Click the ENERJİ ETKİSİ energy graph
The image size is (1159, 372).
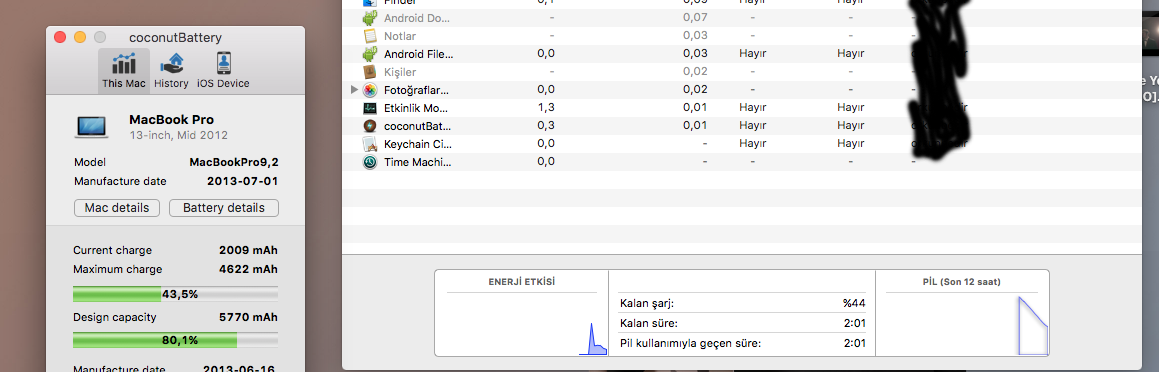click(x=522, y=324)
